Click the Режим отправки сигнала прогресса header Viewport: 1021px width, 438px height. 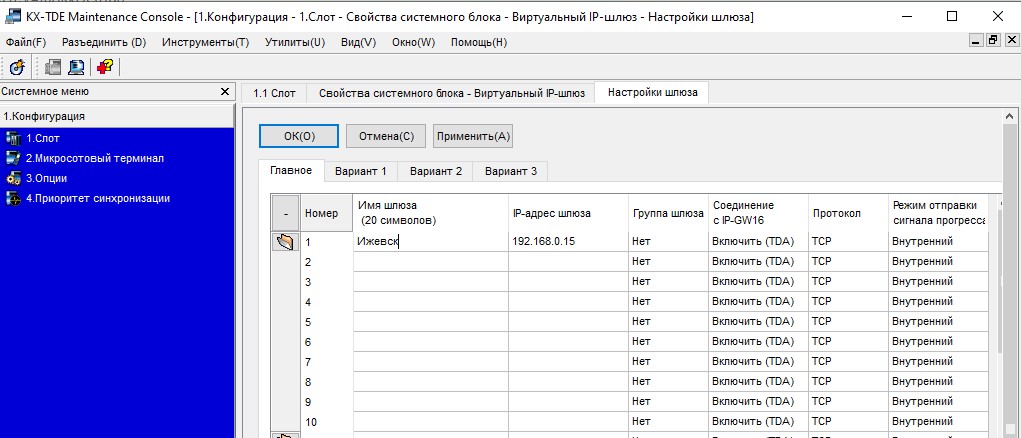938,213
